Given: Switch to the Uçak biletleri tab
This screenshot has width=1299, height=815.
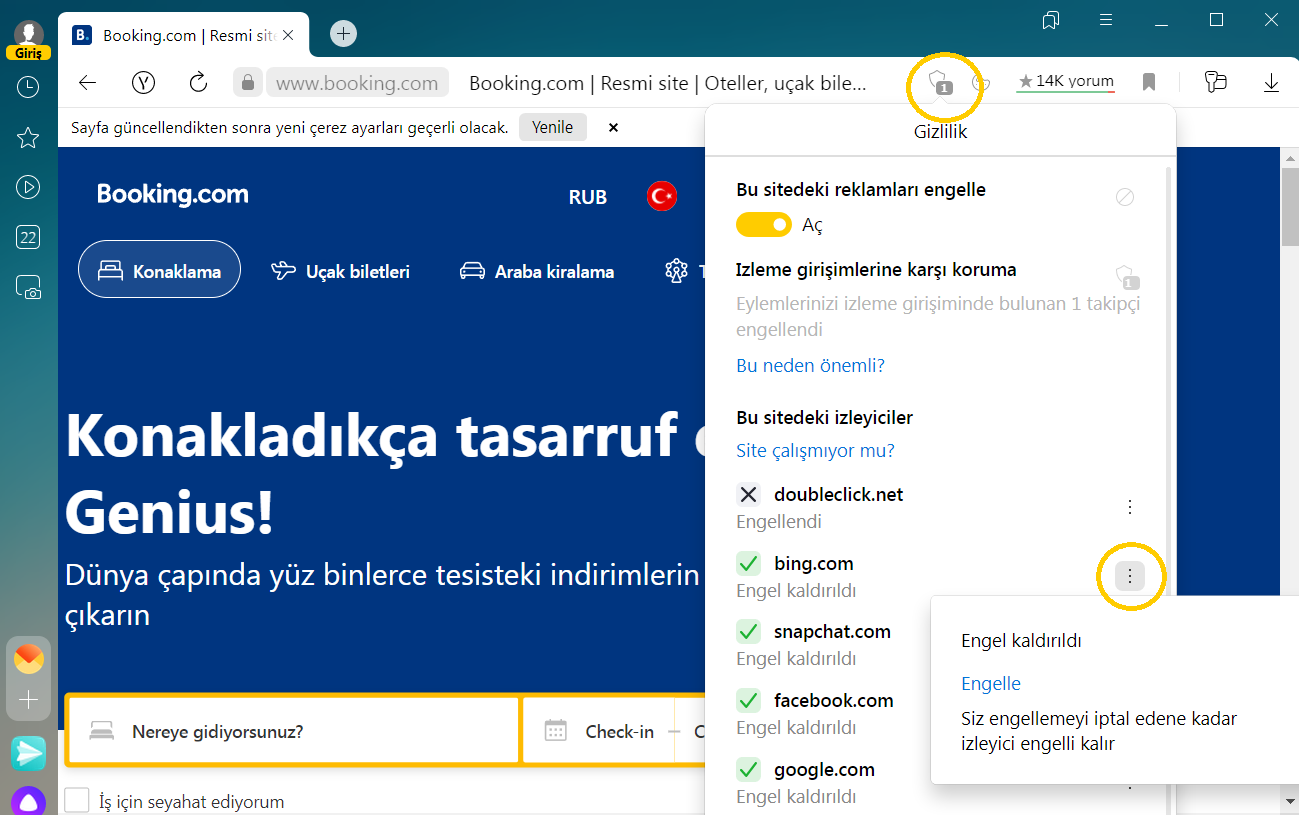Looking at the screenshot, I should (x=340, y=271).
